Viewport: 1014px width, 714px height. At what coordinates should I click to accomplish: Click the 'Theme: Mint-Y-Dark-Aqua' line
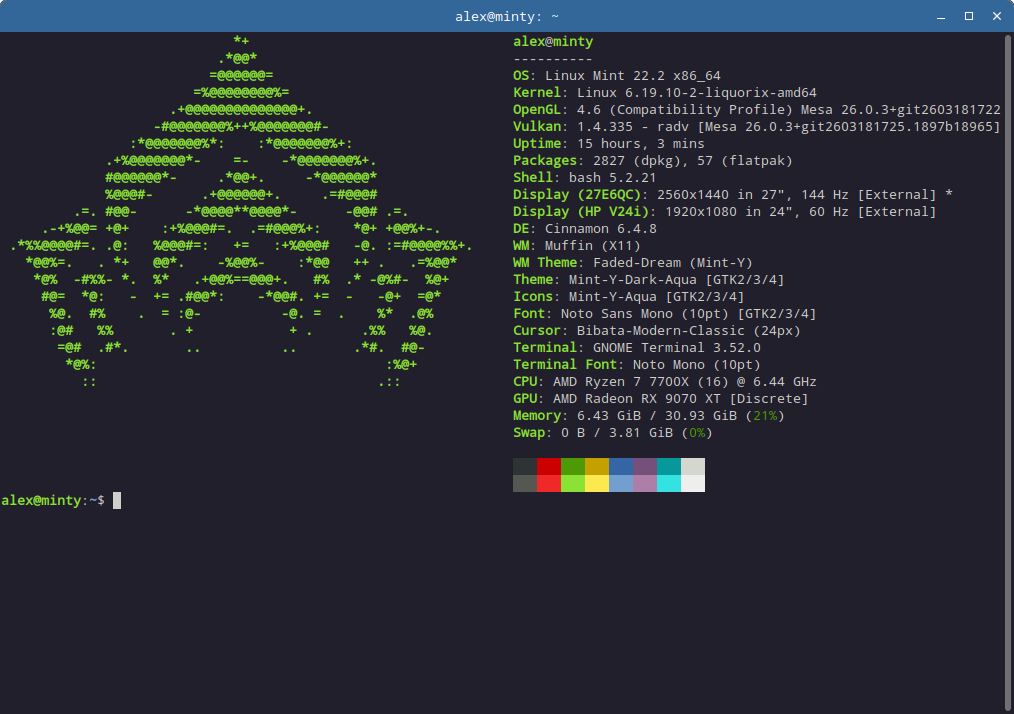[x=649, y=279]
